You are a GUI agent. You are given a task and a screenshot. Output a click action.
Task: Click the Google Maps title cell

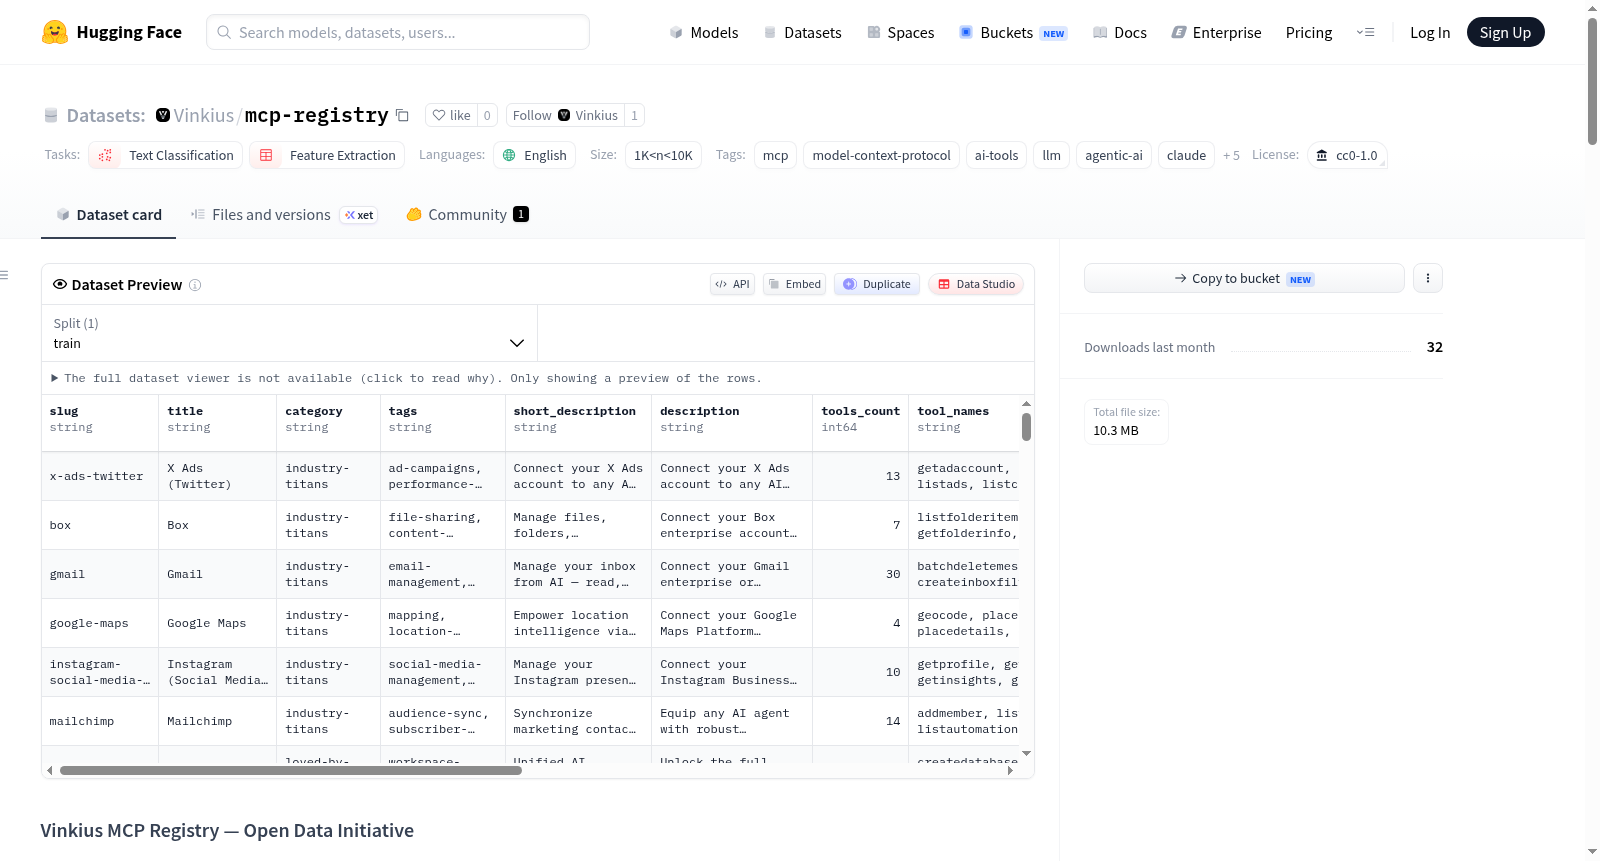point(218,623)
